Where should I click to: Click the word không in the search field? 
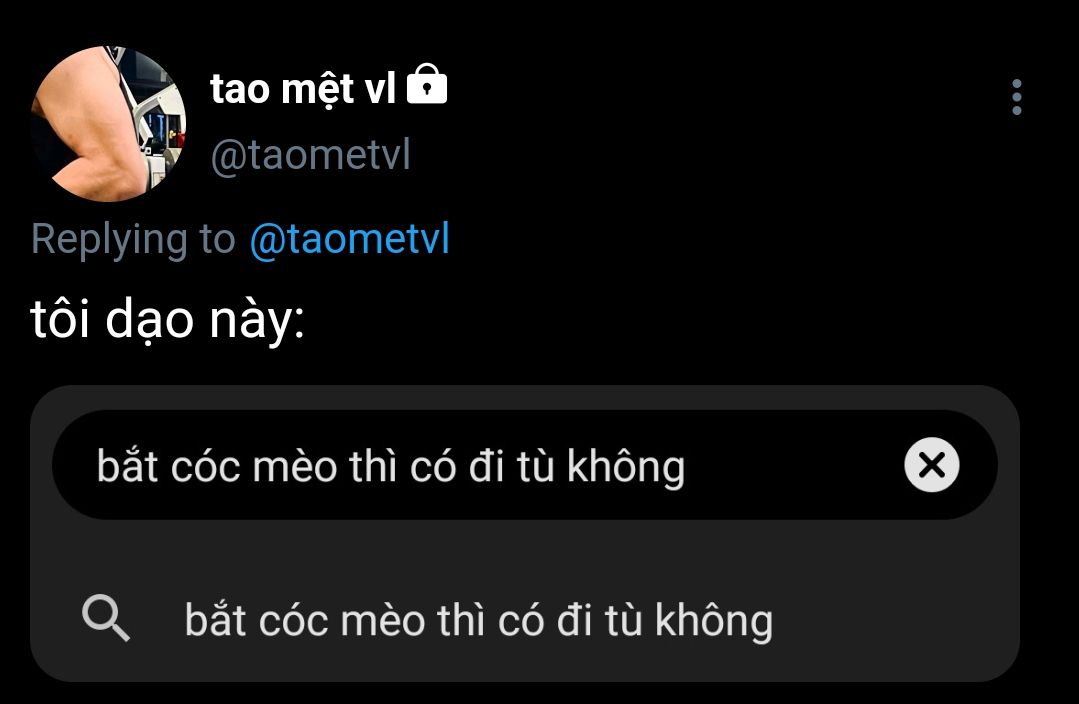626,467
